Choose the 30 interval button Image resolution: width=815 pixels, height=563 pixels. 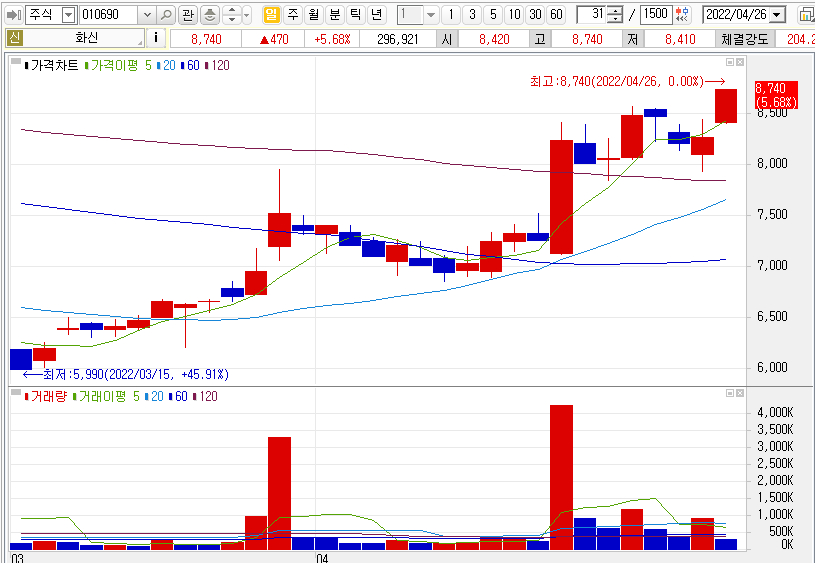(535, 15)
